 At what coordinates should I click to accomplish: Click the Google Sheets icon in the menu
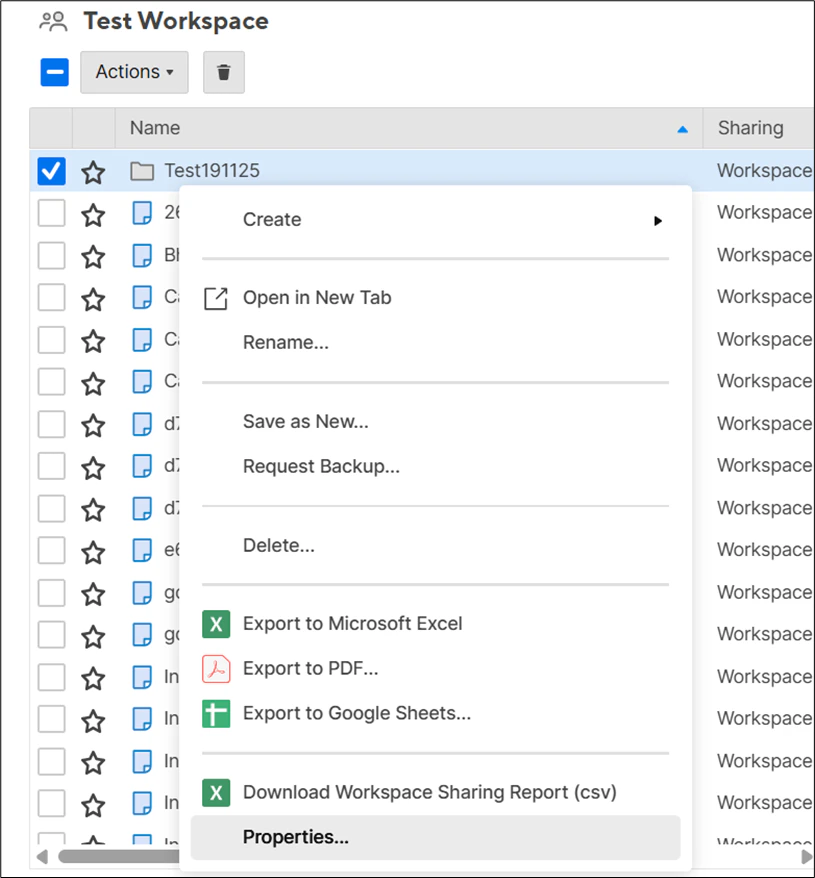point(216,714)
